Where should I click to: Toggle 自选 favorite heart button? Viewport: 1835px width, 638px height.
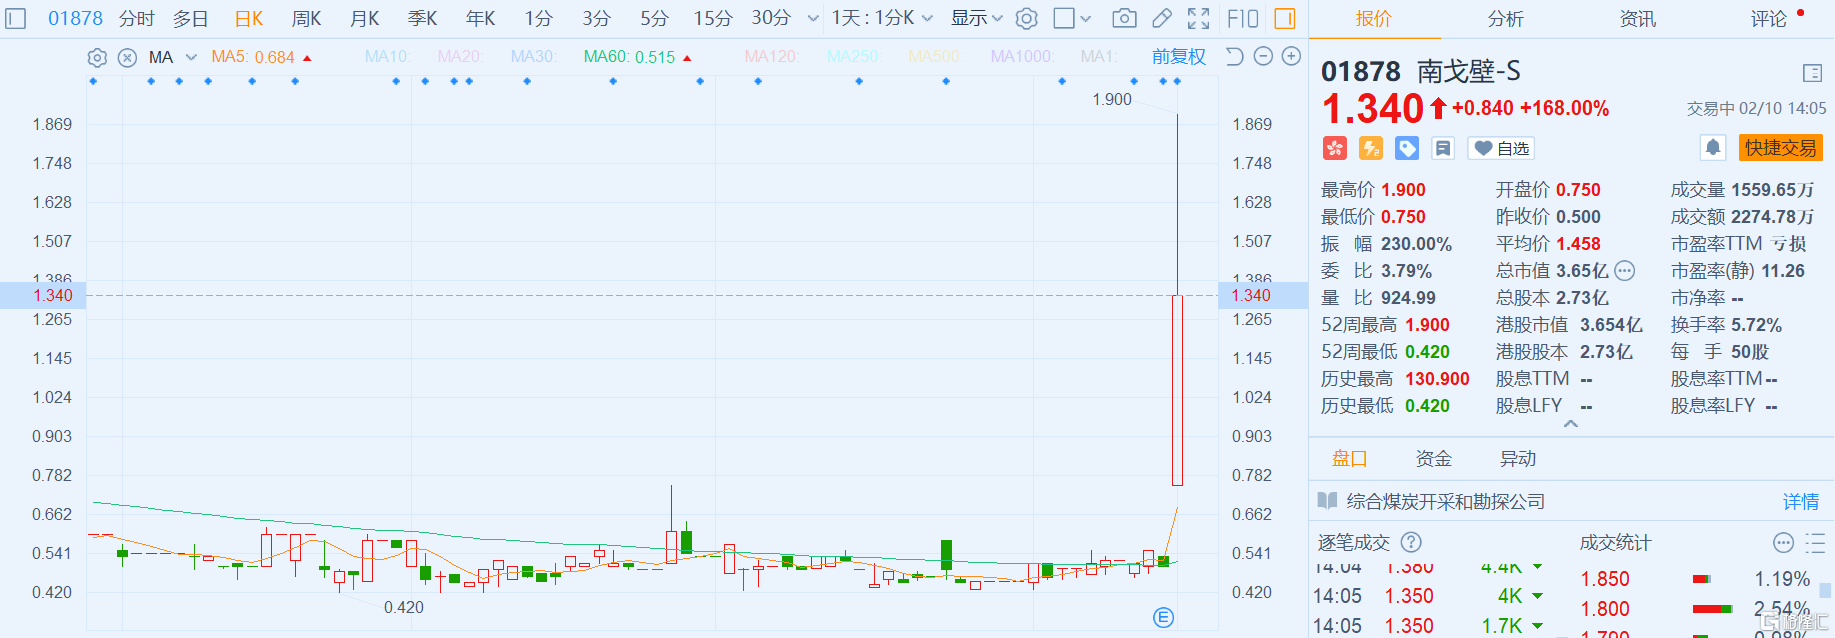pyautogui.click(x=1501, y=148)
